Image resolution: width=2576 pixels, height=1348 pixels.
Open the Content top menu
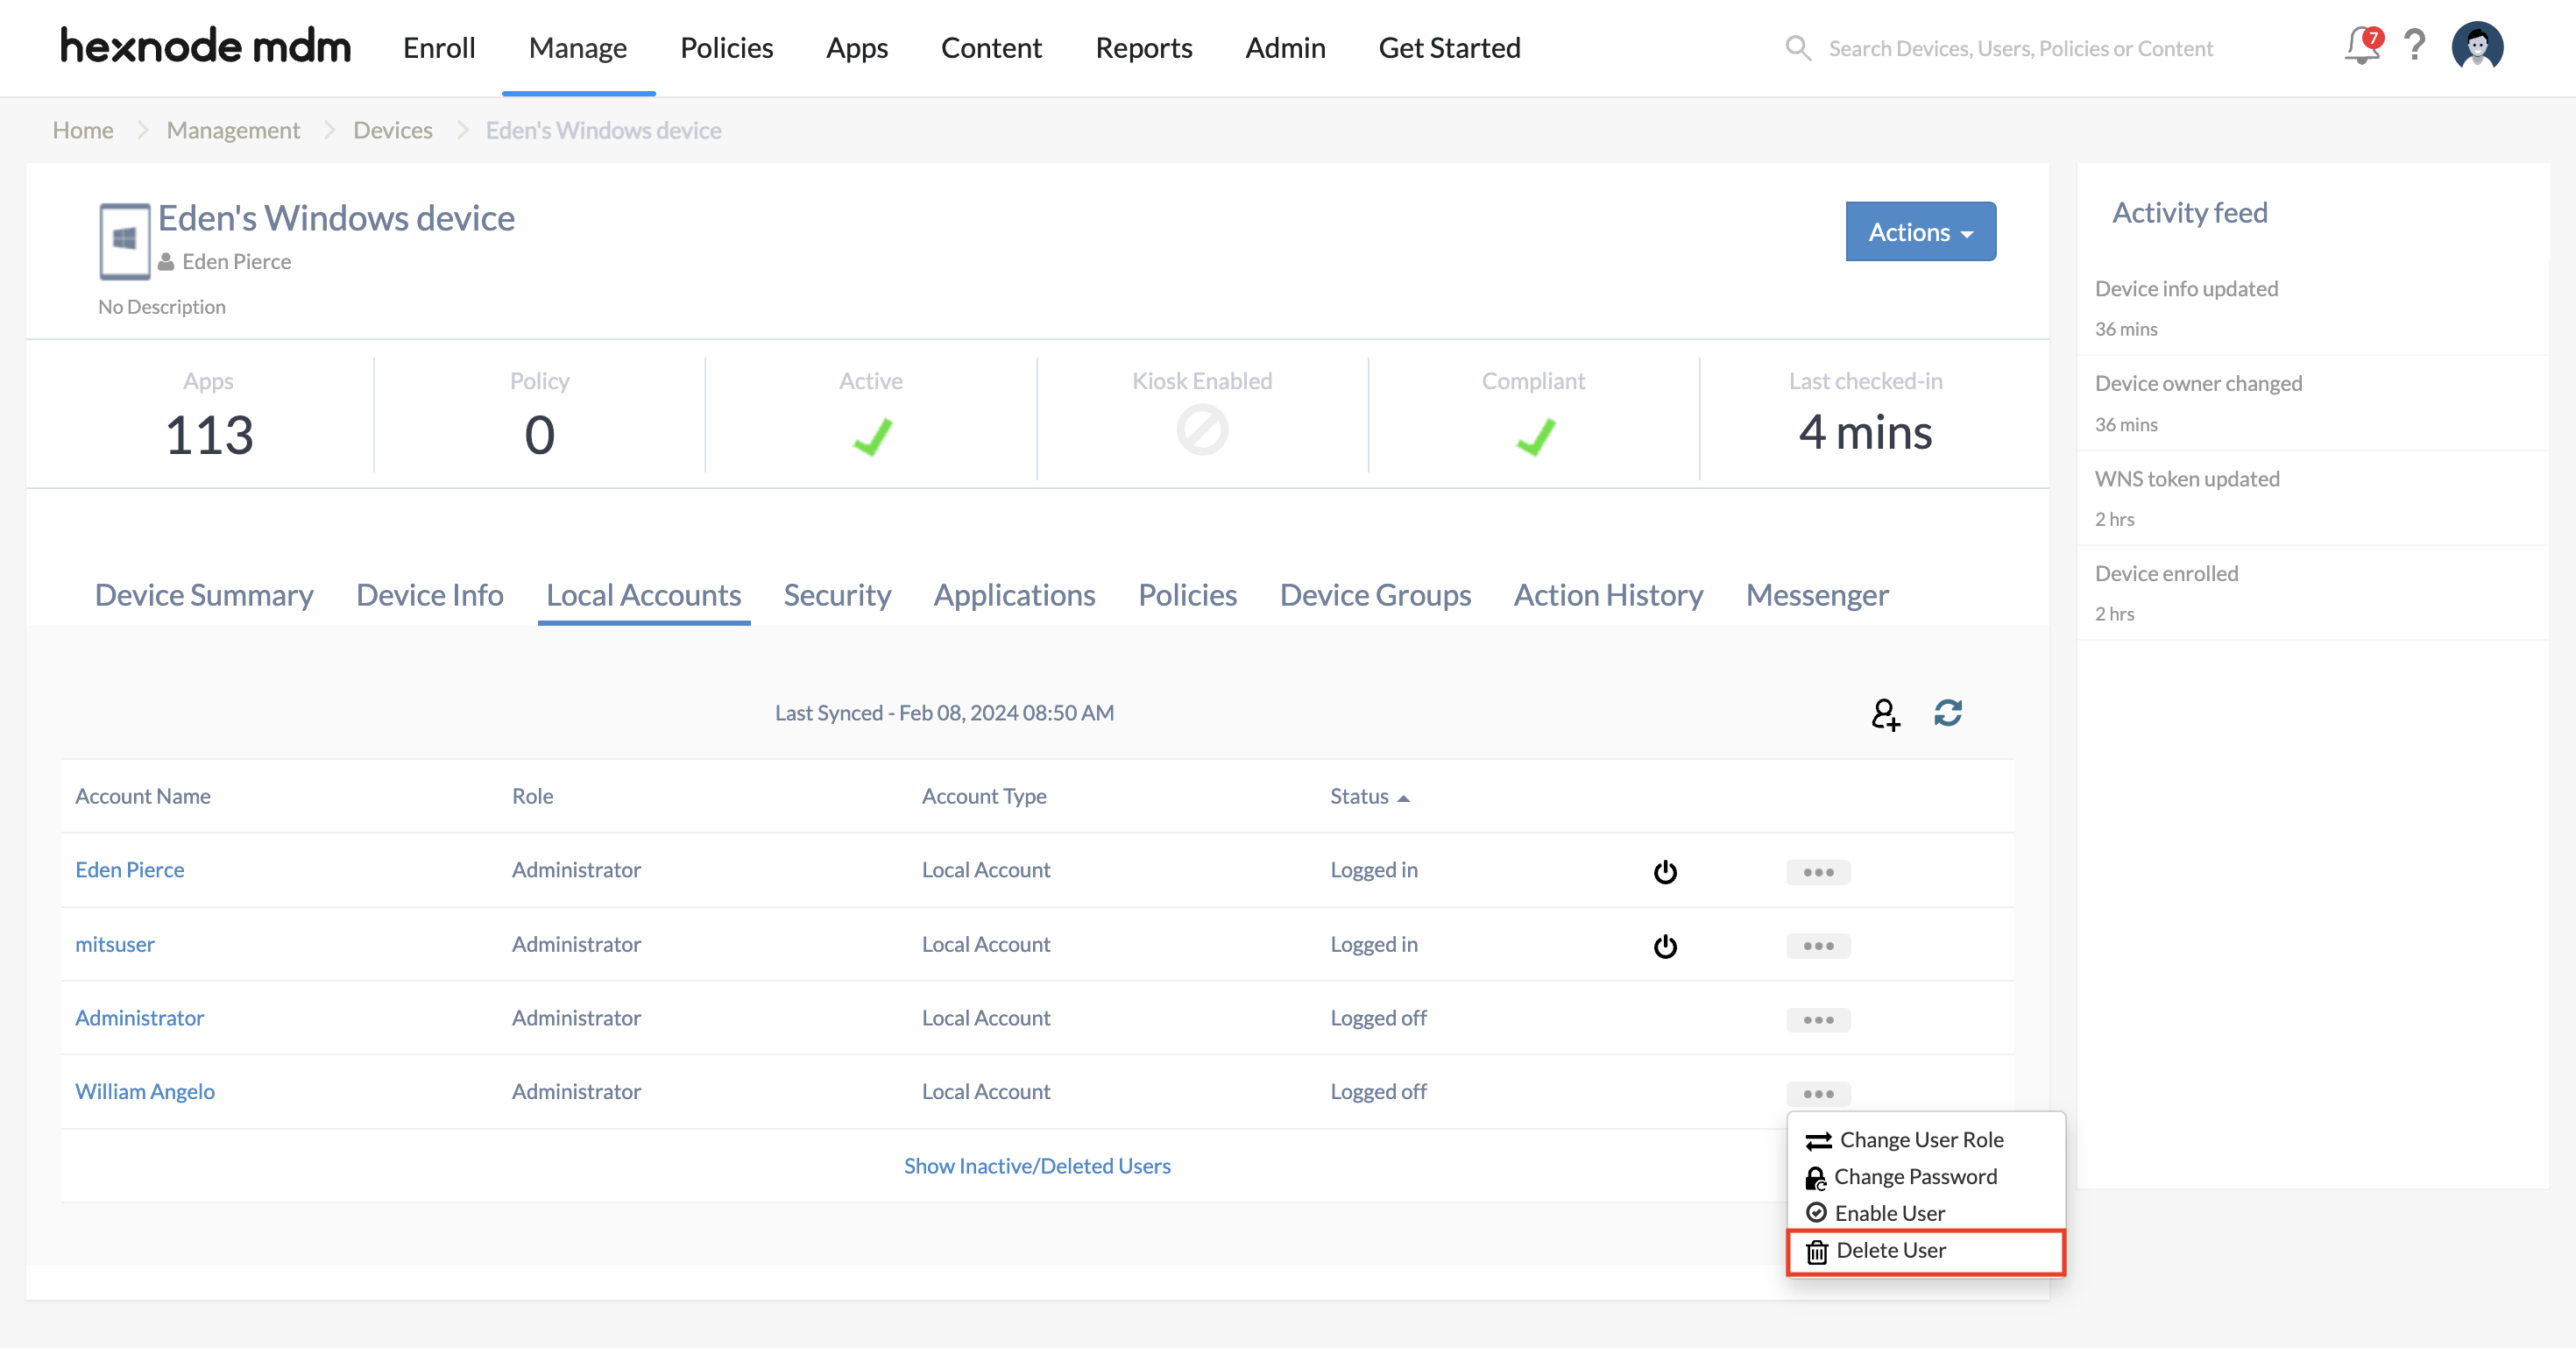(x=991, y=47)
